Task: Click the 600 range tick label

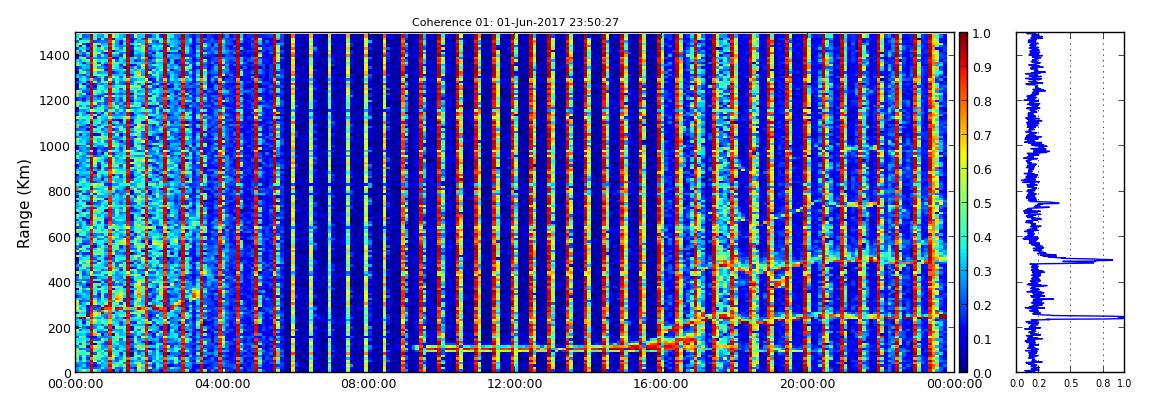Action: pyautogui.click(x=57, y=238)
